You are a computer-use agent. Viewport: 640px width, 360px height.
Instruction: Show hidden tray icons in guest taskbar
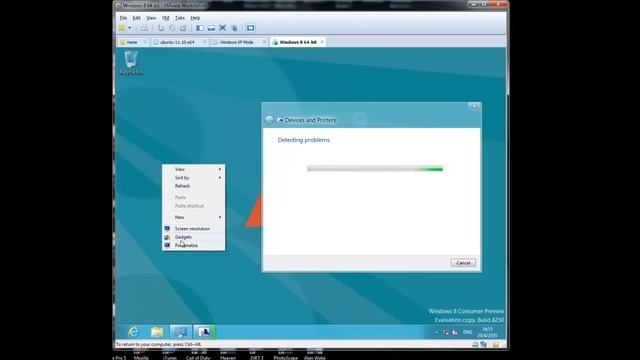click(x=436, y=333)
